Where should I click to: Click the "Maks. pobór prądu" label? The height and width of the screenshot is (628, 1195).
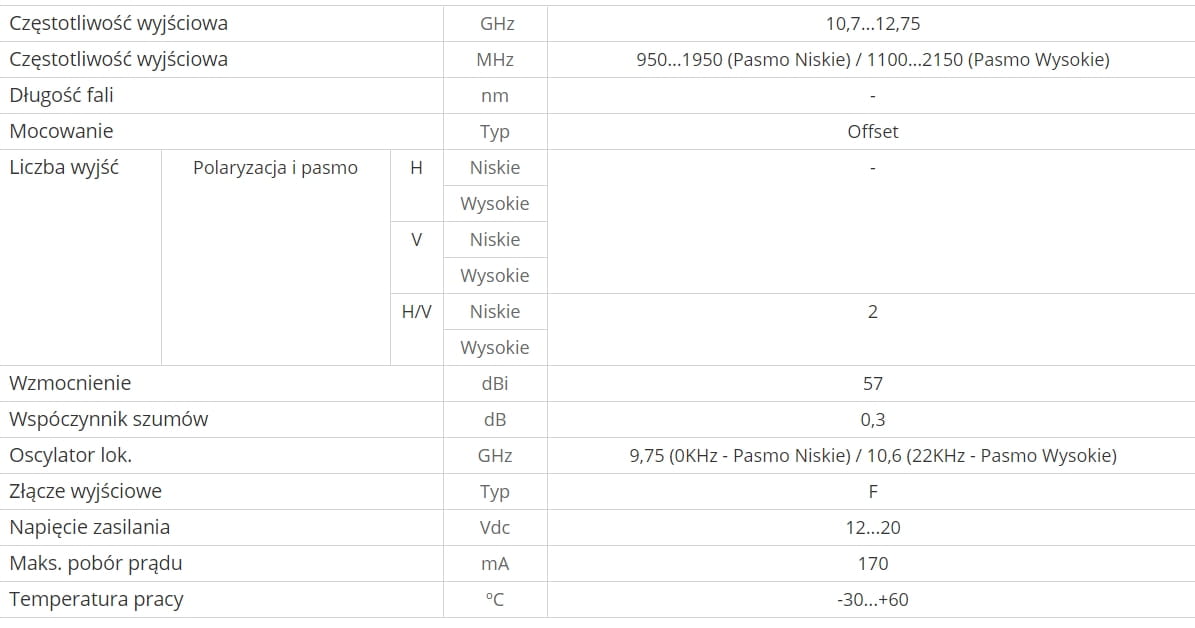point(95,563)
